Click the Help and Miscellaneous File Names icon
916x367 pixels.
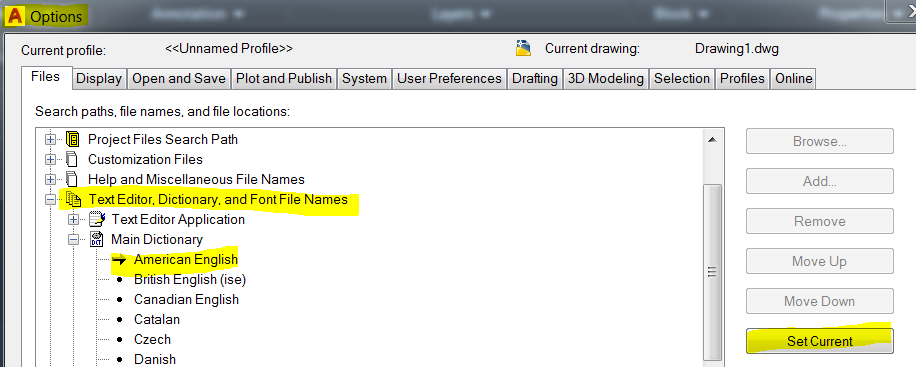72,179
